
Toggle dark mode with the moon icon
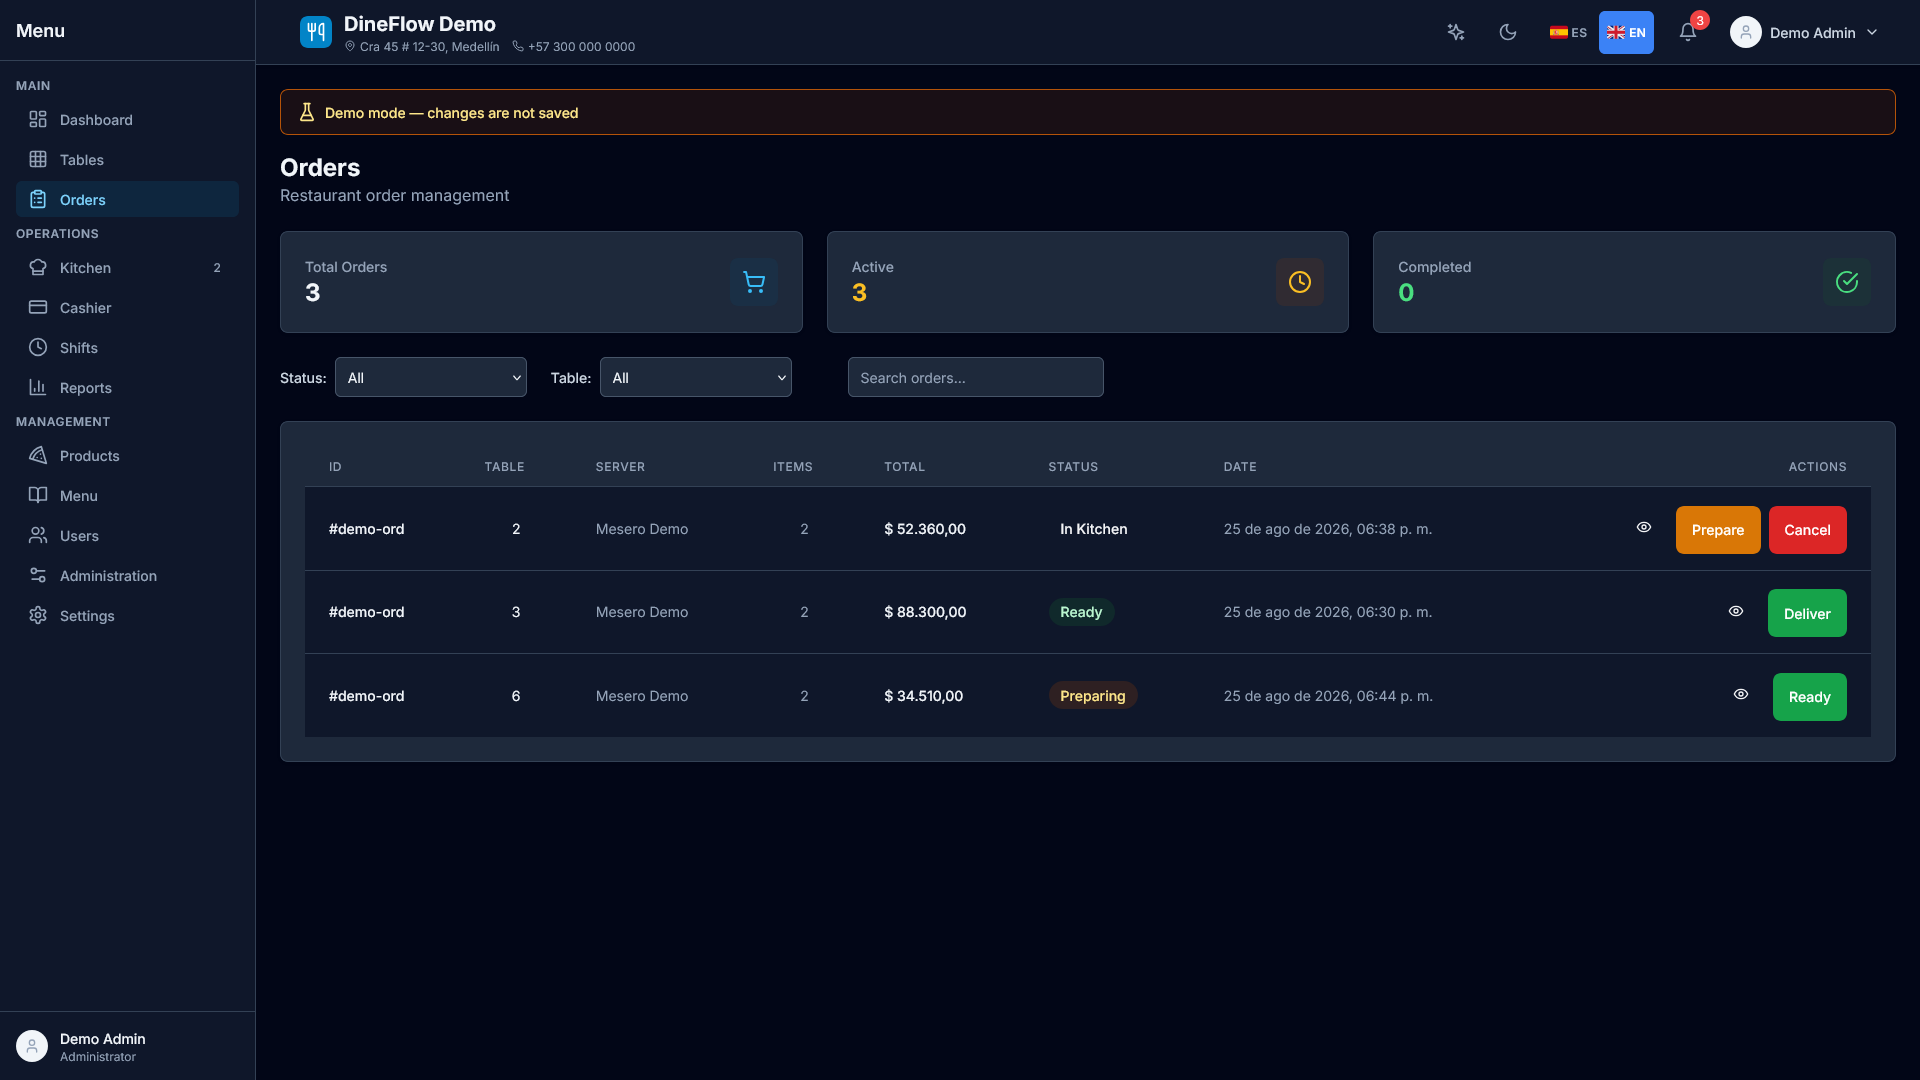[1508, 32]
